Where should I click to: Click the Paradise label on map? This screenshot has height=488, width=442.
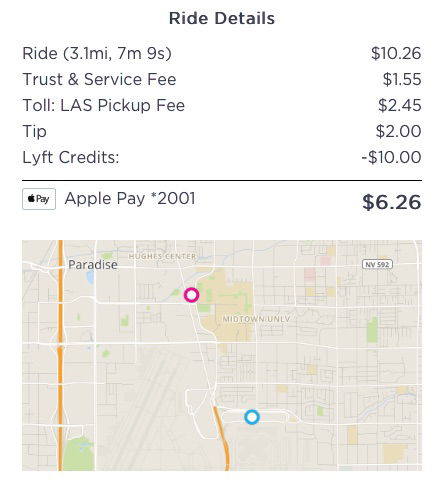pos(93,265)
